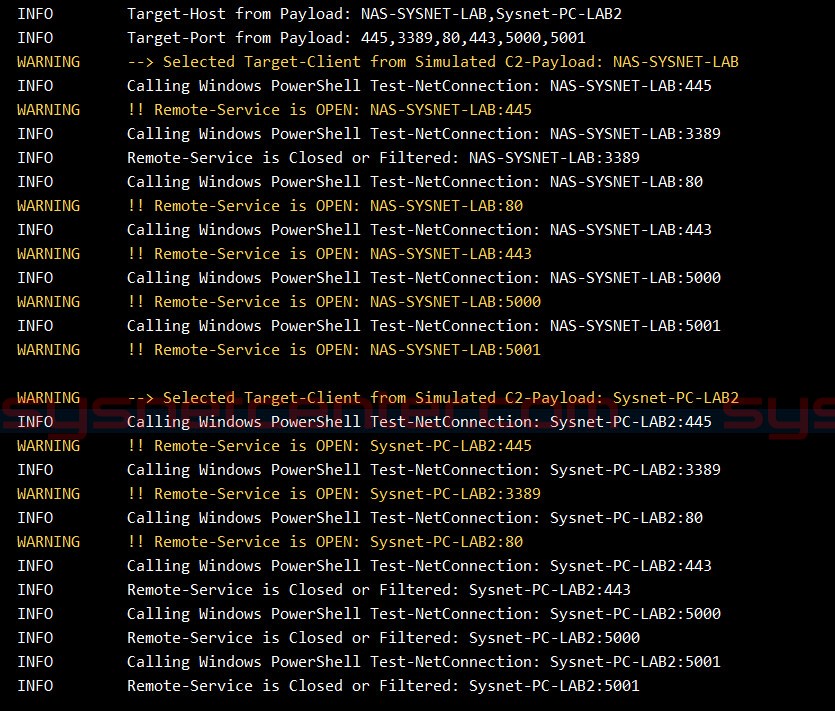Viewport: 835px width, 711px height.
Task: Click the Test-NetConnection Sysnet-PC-LAB2:5000 line
Action: pos(369,614)
